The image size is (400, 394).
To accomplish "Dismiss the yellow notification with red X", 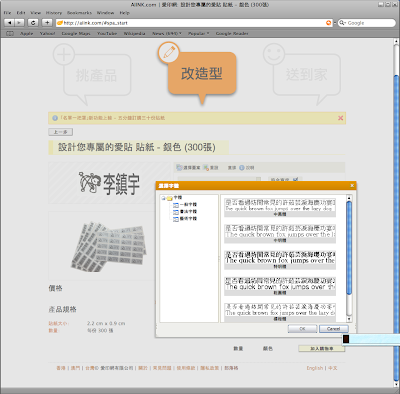I will click(x=340, y=118).
